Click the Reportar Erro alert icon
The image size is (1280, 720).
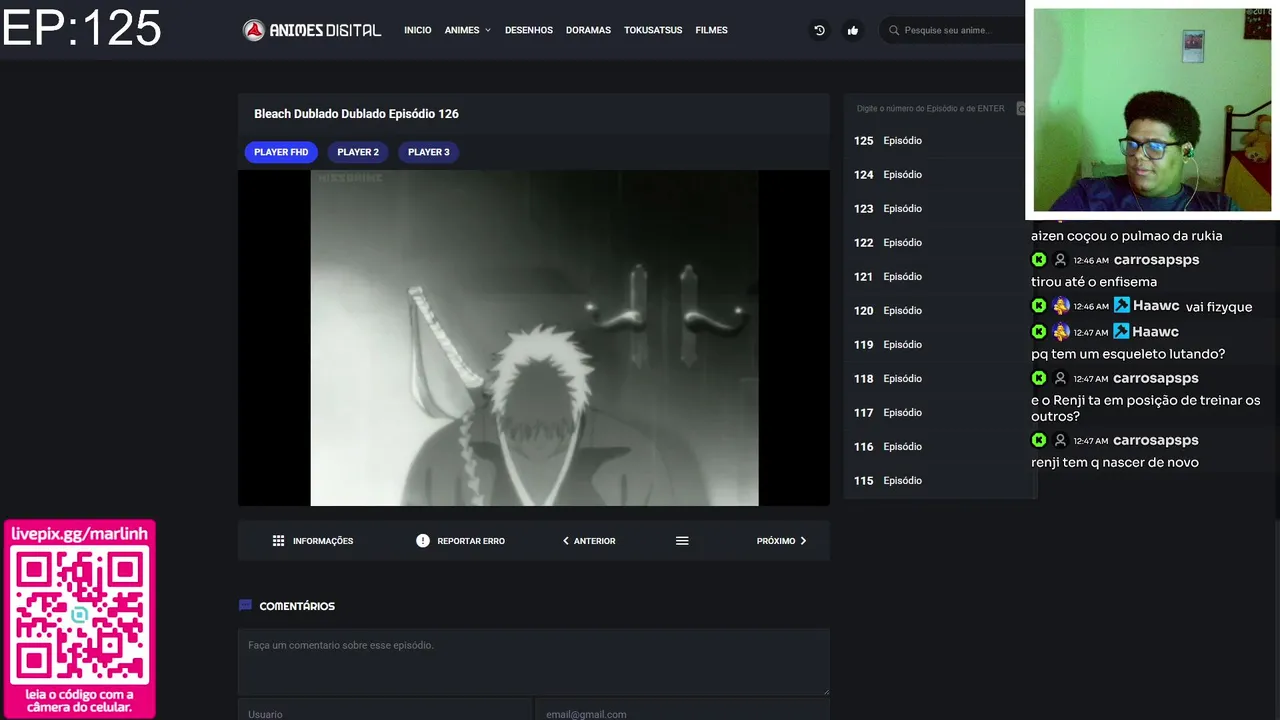pos(422,541)
